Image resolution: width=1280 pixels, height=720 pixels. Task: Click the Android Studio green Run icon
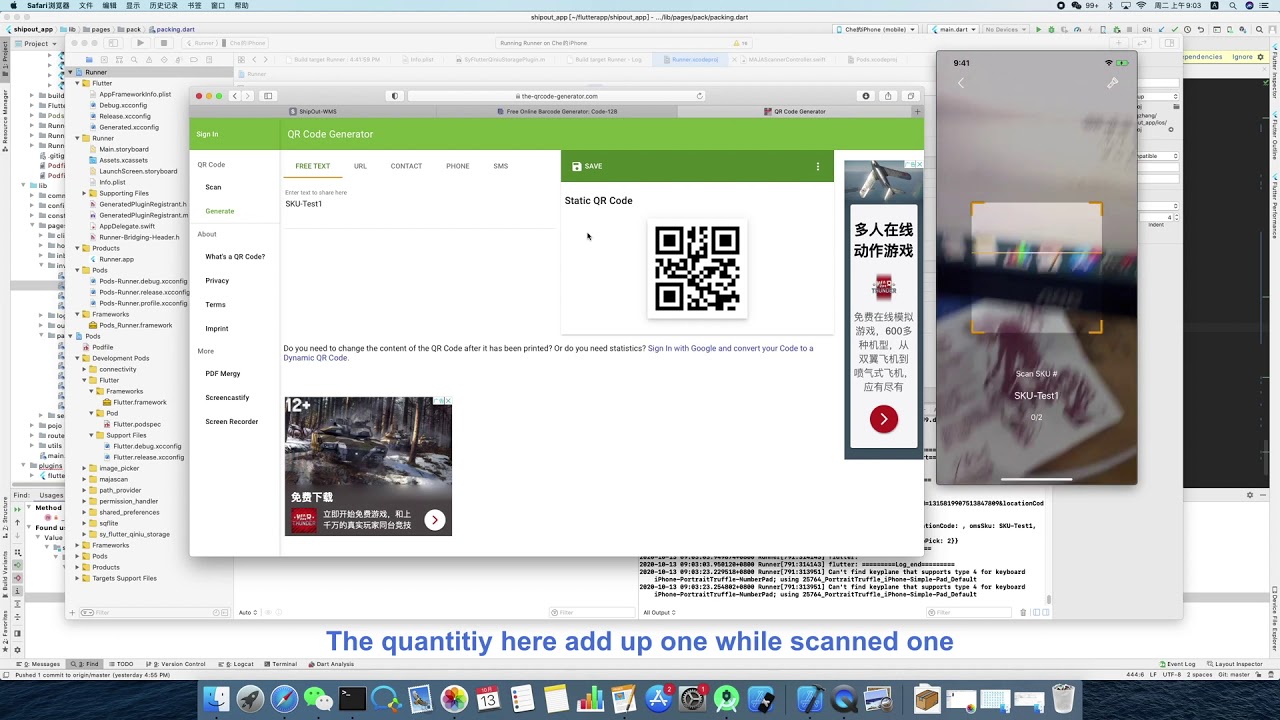pos(1038,30)
